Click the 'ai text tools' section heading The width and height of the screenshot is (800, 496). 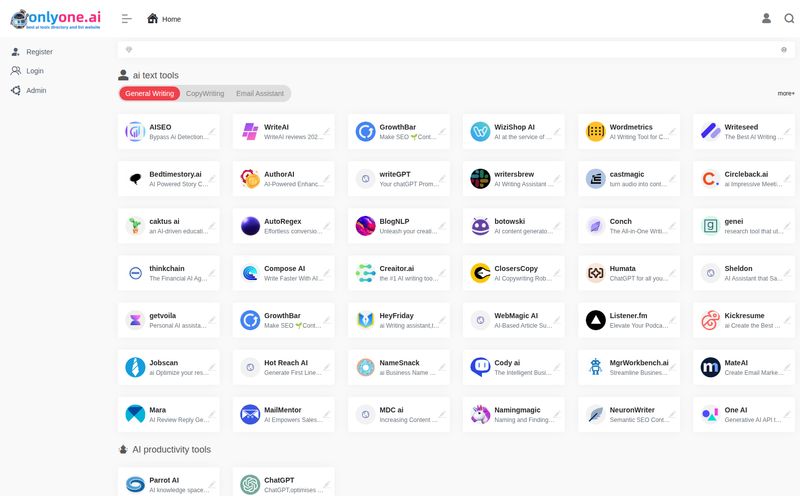pyautogui.click(x=156, y=75)
